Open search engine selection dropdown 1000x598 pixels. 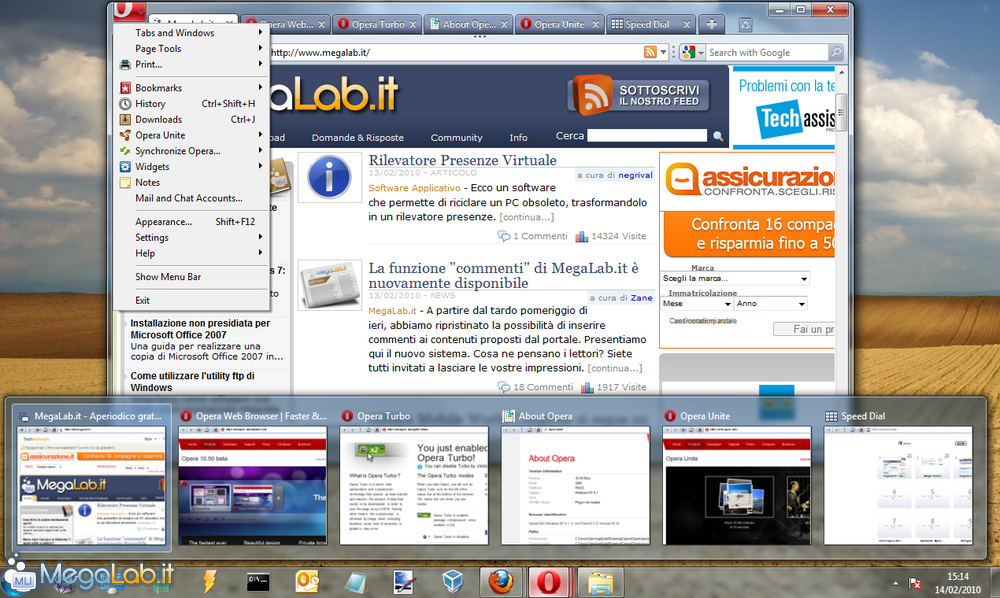point(700,52)
